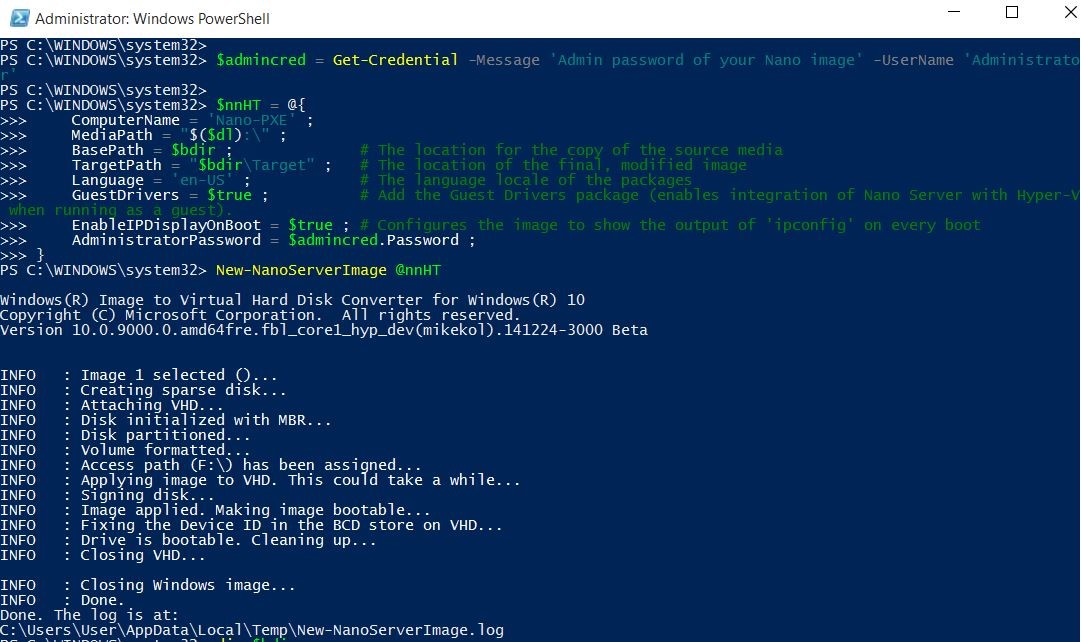This screenshot has width=1081, height=642.
Task: Click the 'Copyright (C) Microsoft Corporation' line
Action: [261, 315]
